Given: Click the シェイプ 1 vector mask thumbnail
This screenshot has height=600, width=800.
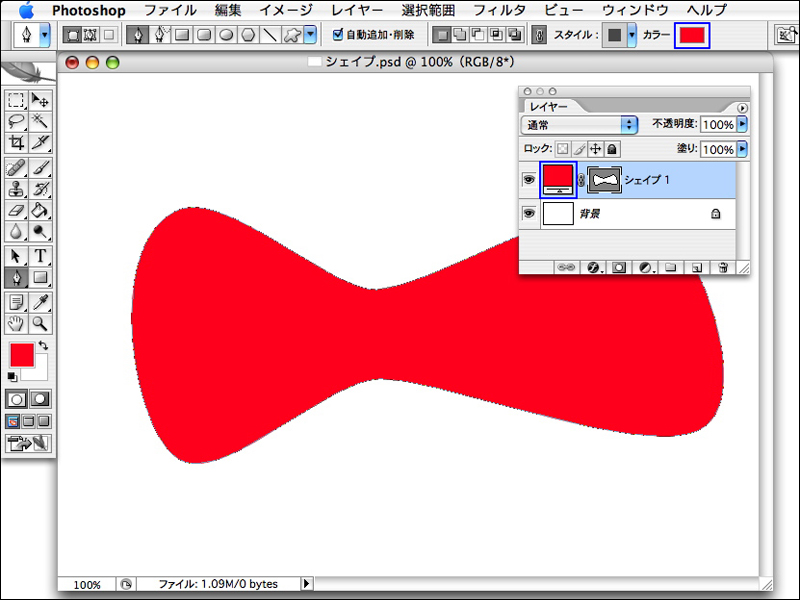Looking at the screenshot, I should [x=603, y=180].
